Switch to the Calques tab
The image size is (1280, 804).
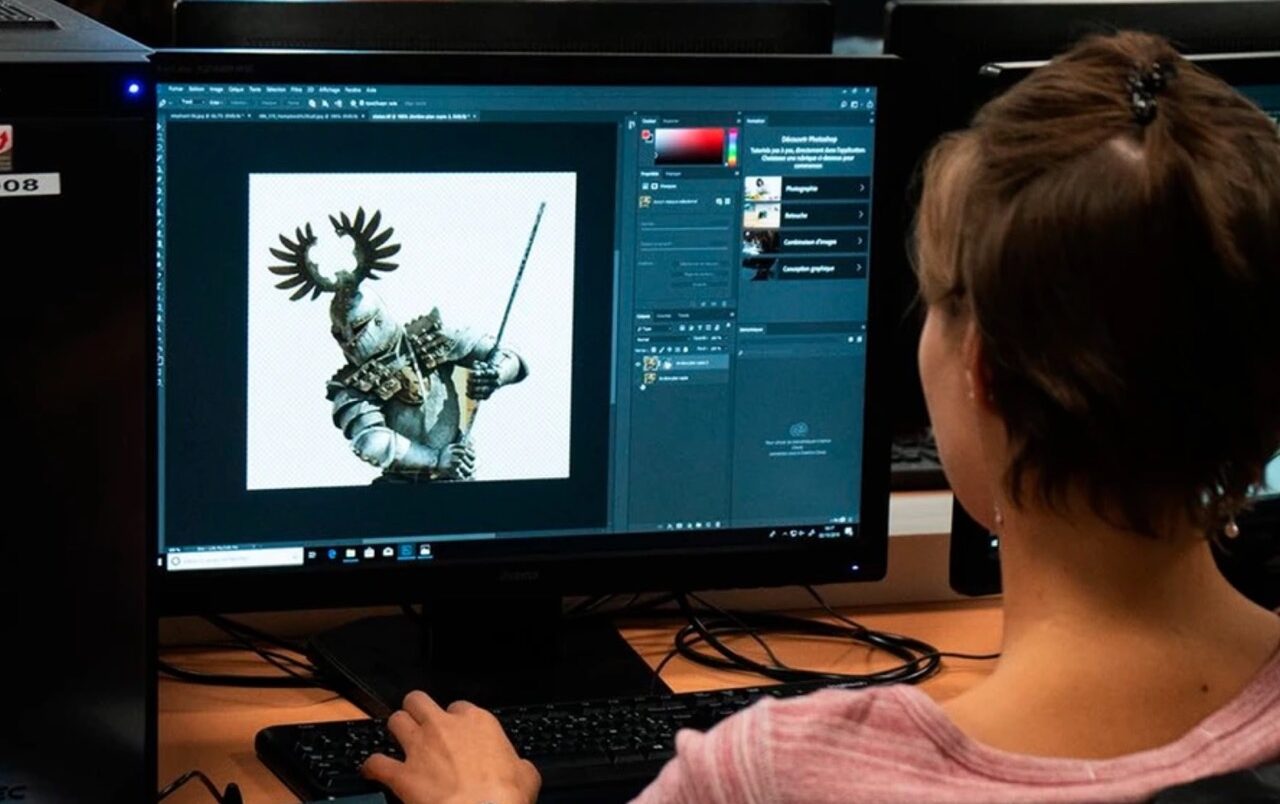pyautogui.click(x=642, y=316)
